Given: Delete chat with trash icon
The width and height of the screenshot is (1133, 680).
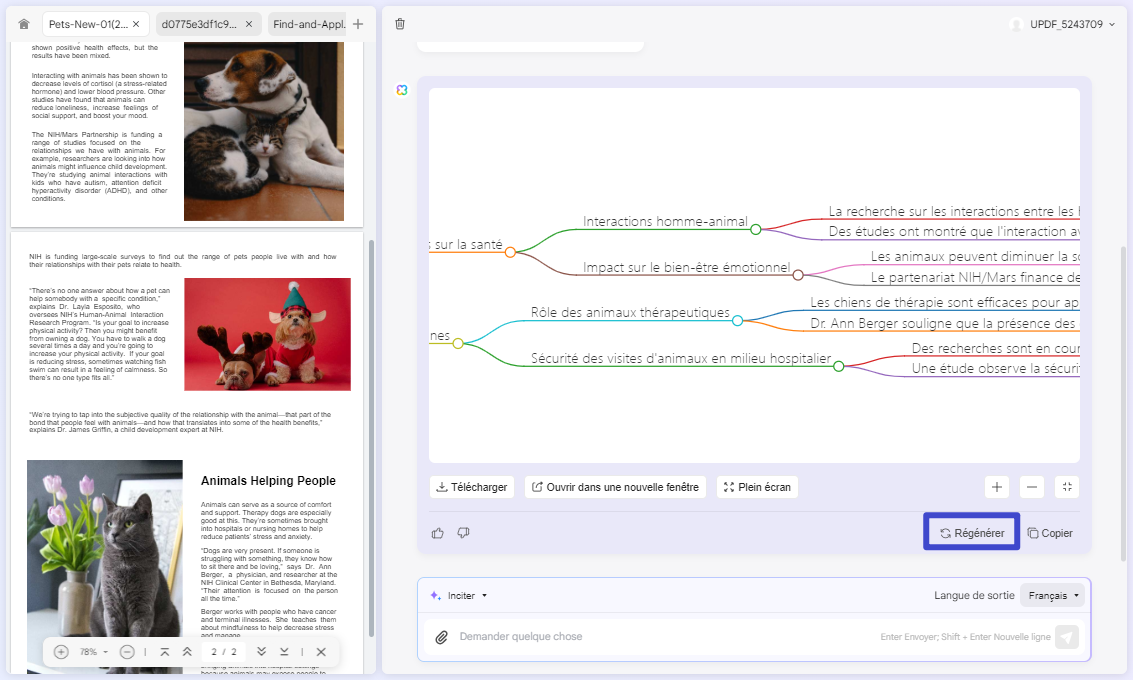Looking at the screenshot, I should point(400,24).
